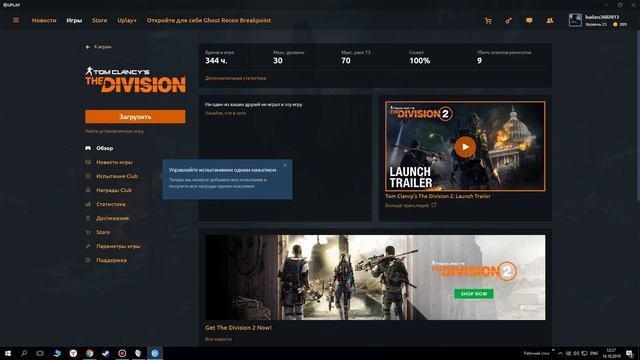The height and width of the screenshot is (360, 640).
Task: Click the active Uplay taskbar icon
Action: pyautogui.click(x=155, y=353)
